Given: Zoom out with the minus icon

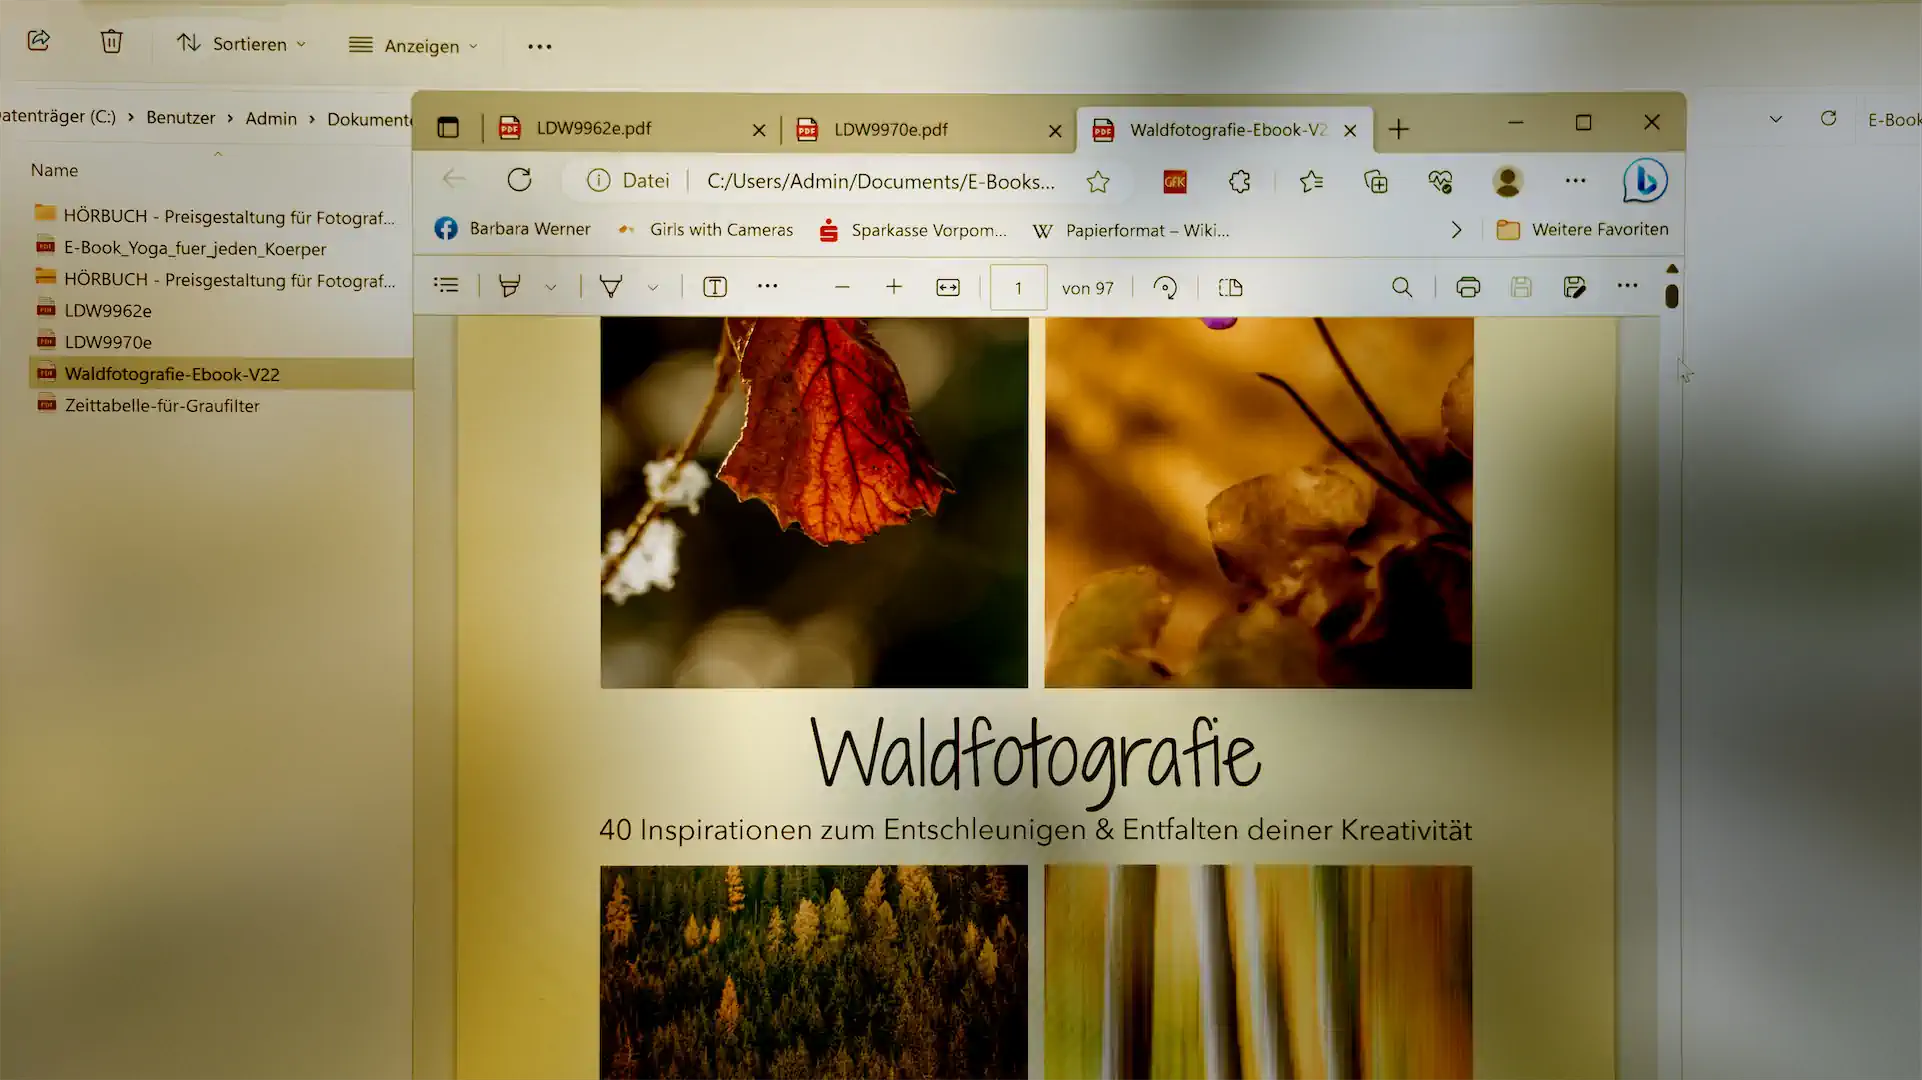Looking at the screenshot, I should pos(842,287).
